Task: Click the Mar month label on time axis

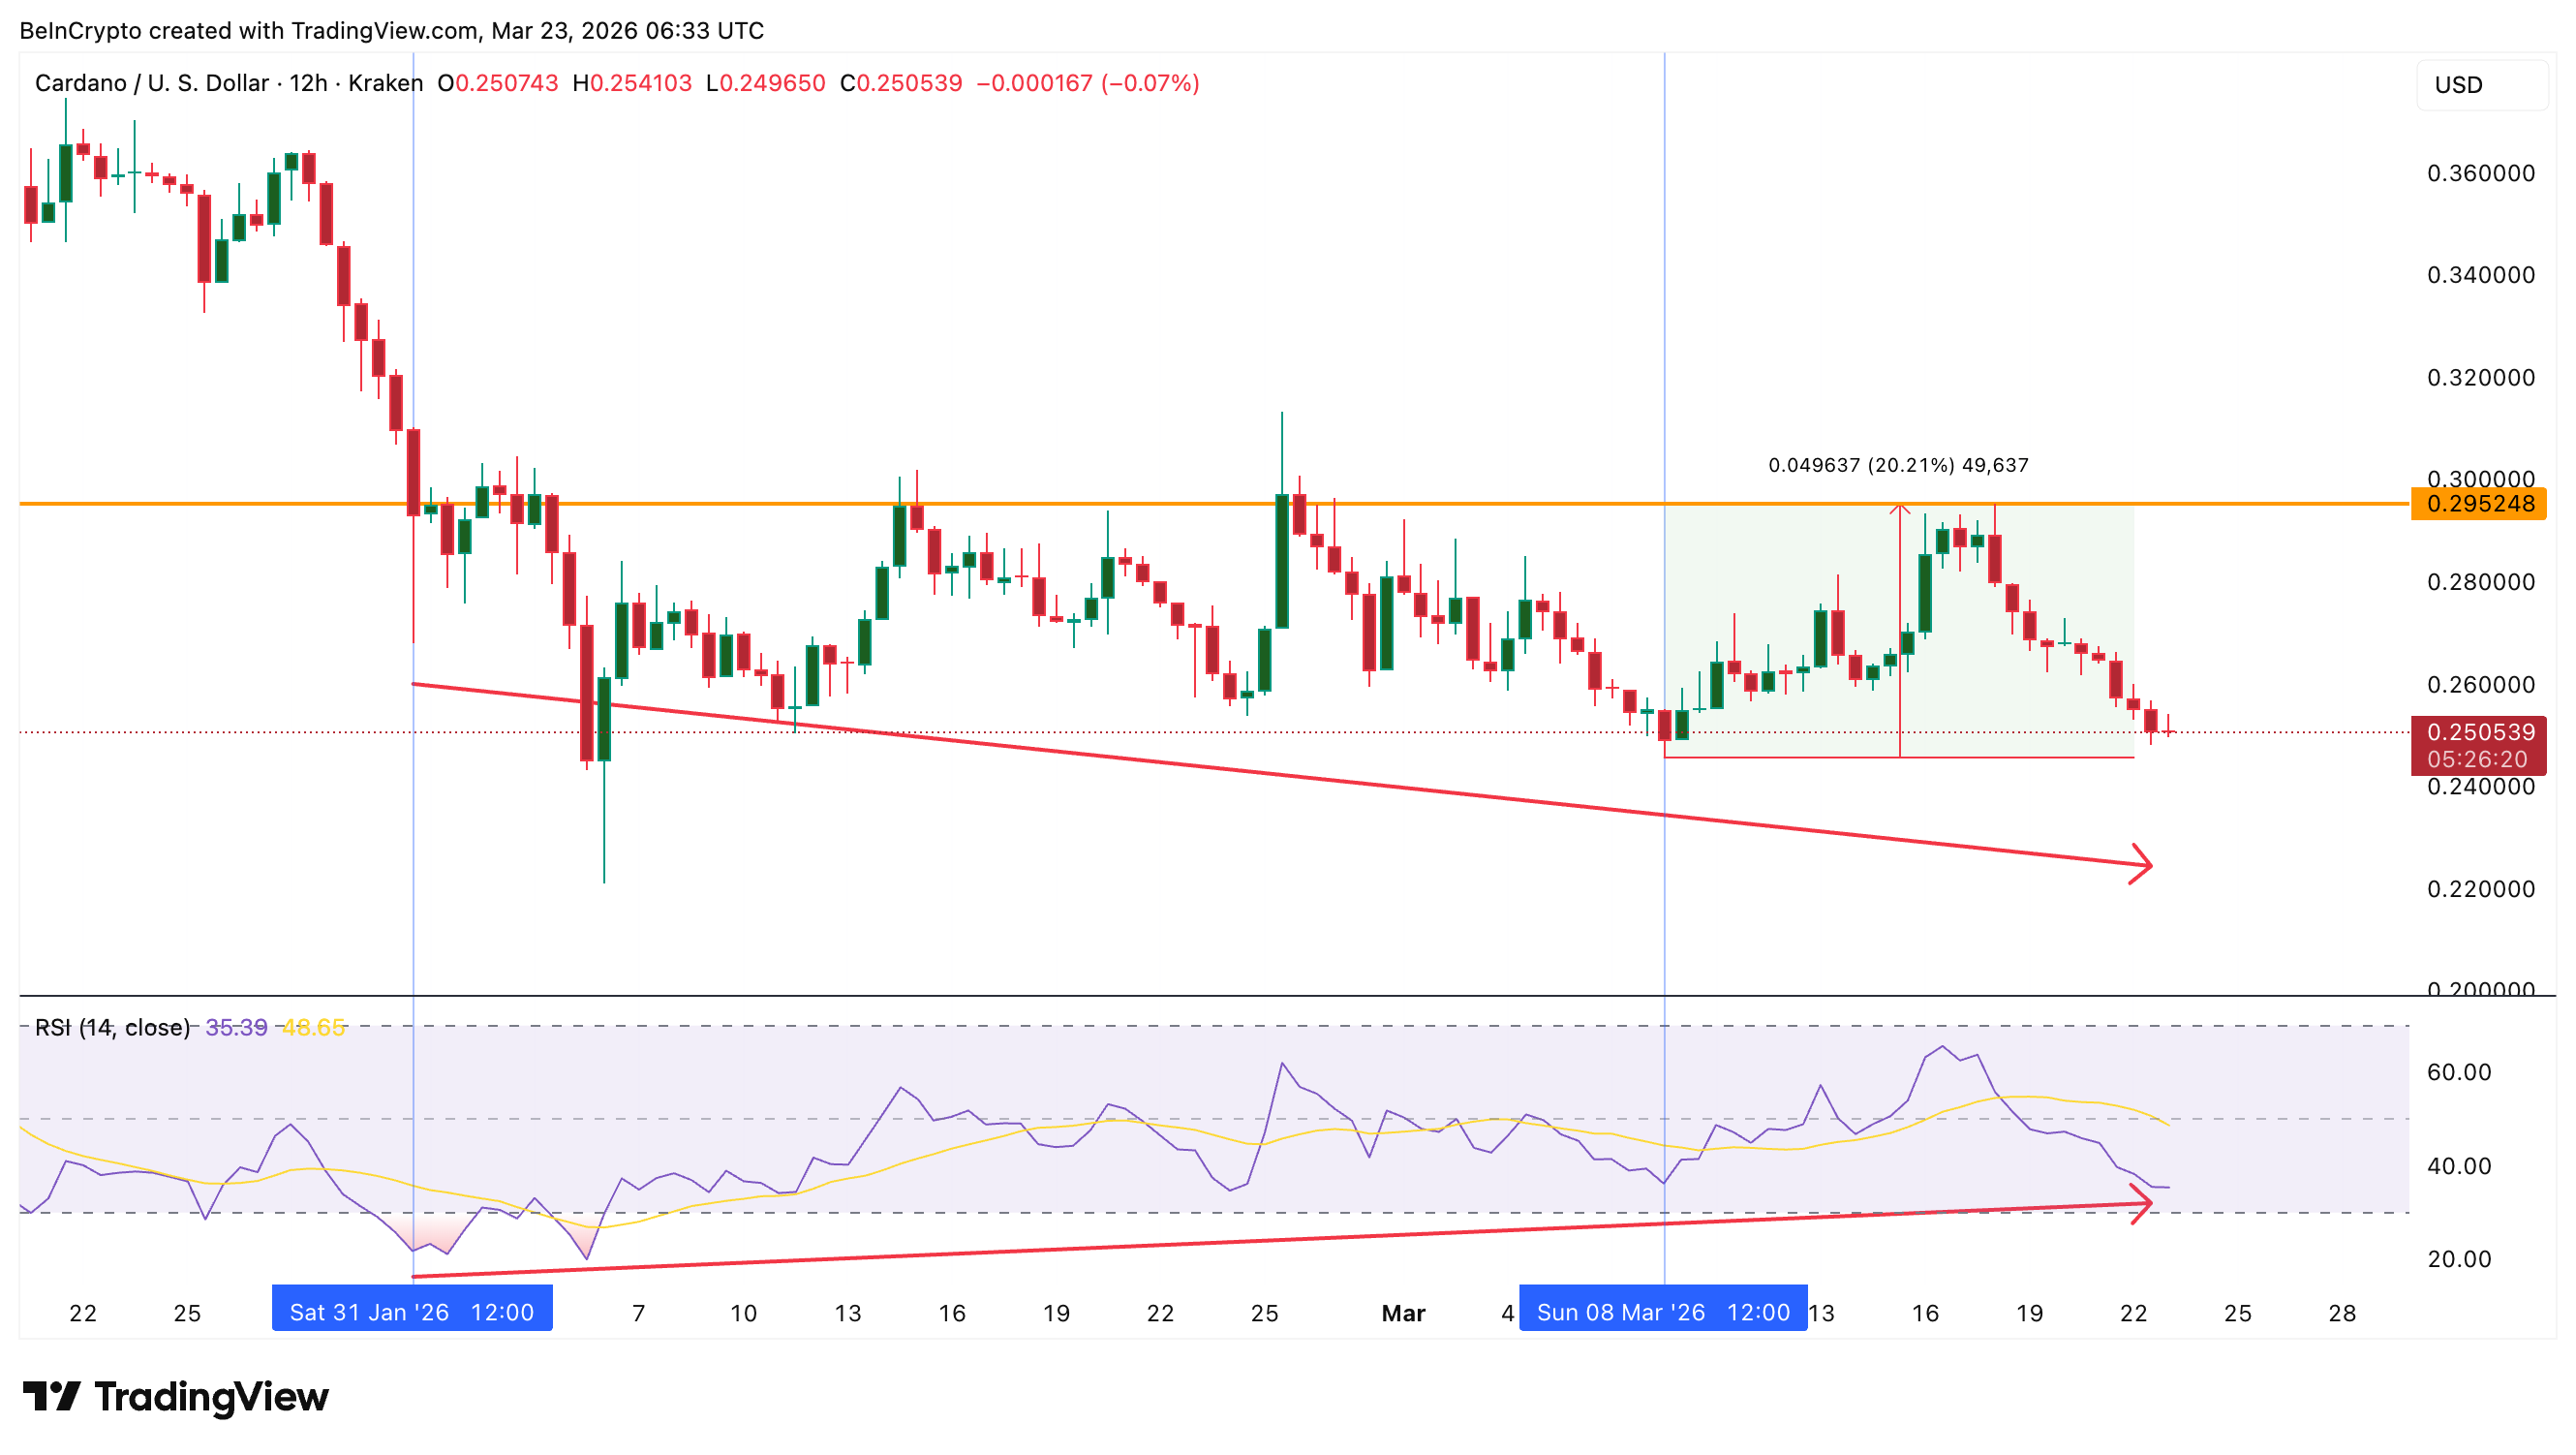Action: (x=1402, y=1314)
